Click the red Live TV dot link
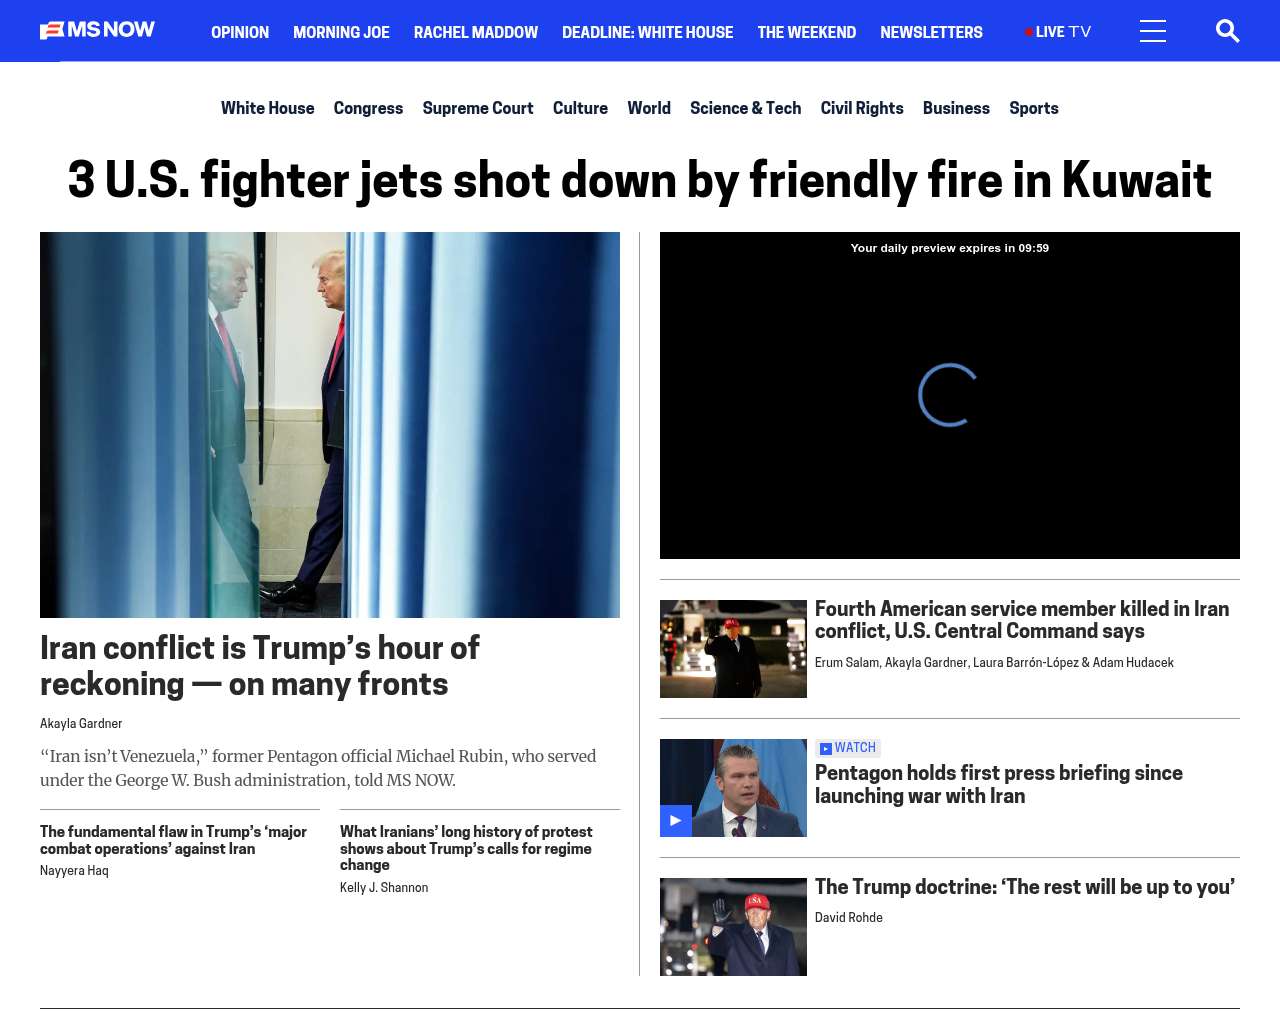 click(1058, 32)
